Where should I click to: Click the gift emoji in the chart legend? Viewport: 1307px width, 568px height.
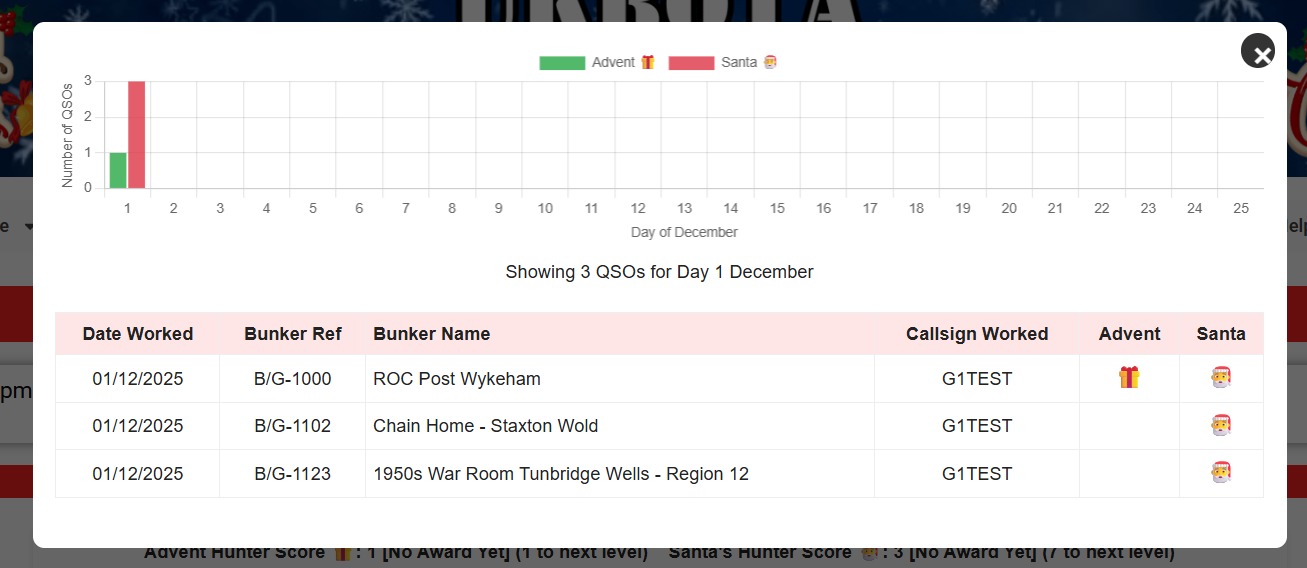click(x=648, y=62)
